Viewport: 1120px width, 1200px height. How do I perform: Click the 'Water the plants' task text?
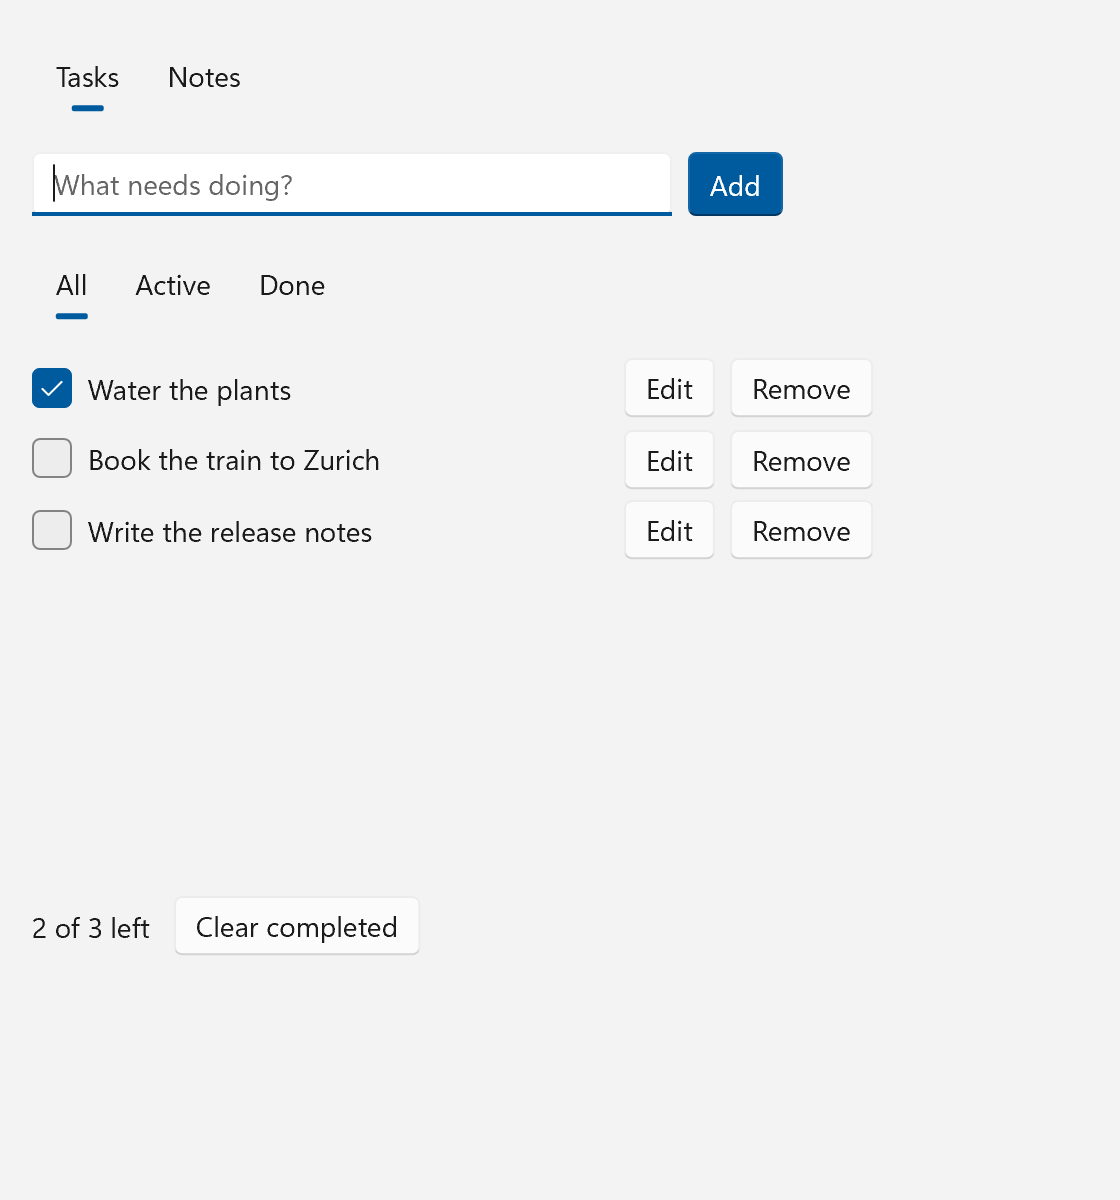click(x=190, y=390)
